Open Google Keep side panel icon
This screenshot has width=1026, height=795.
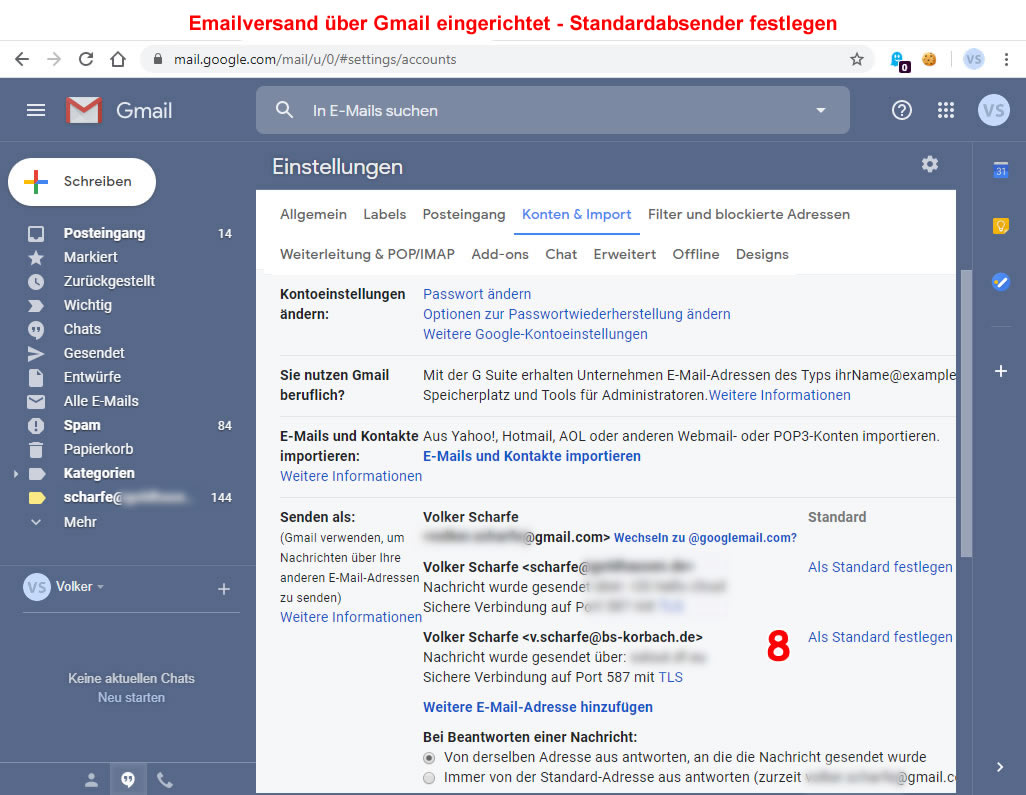click(x=1000, y=226)
